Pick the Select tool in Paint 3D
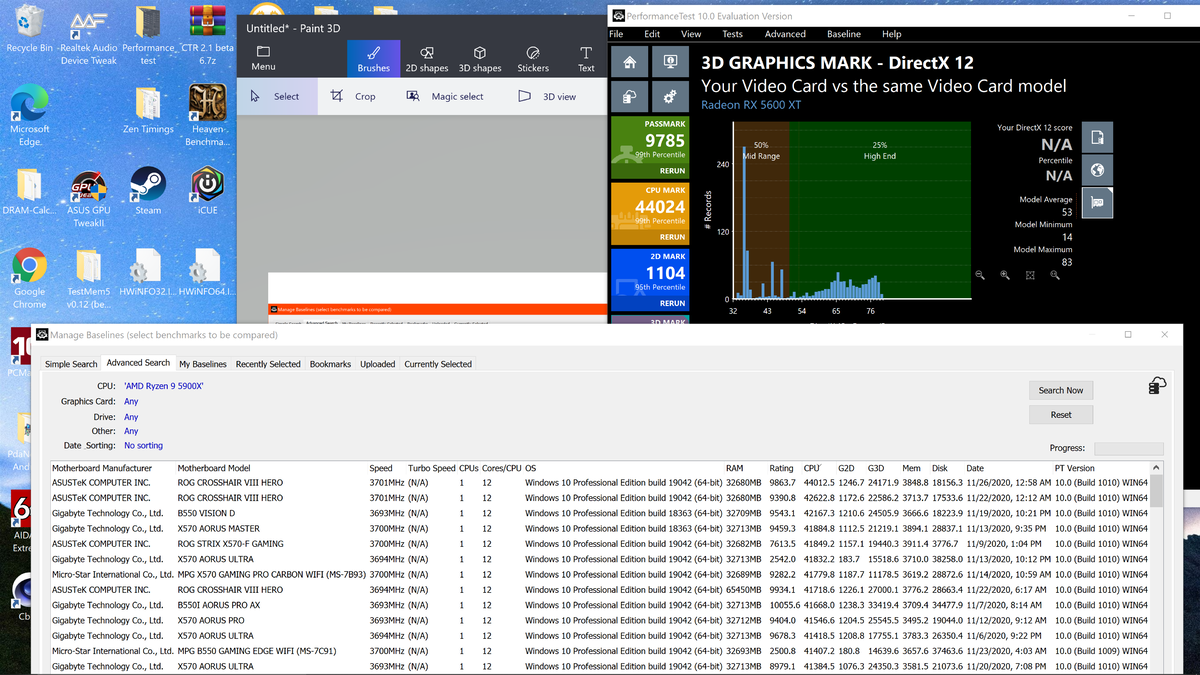Screen dimensions: 1200x675 [275, 96]
